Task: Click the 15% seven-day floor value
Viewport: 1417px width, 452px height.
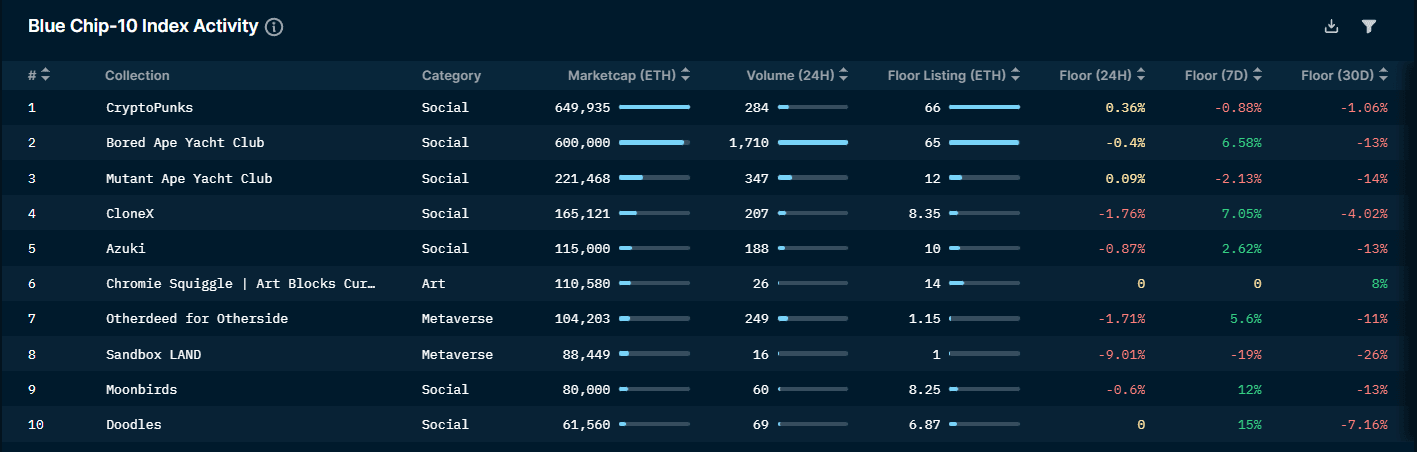Action: coord(1249,425)
